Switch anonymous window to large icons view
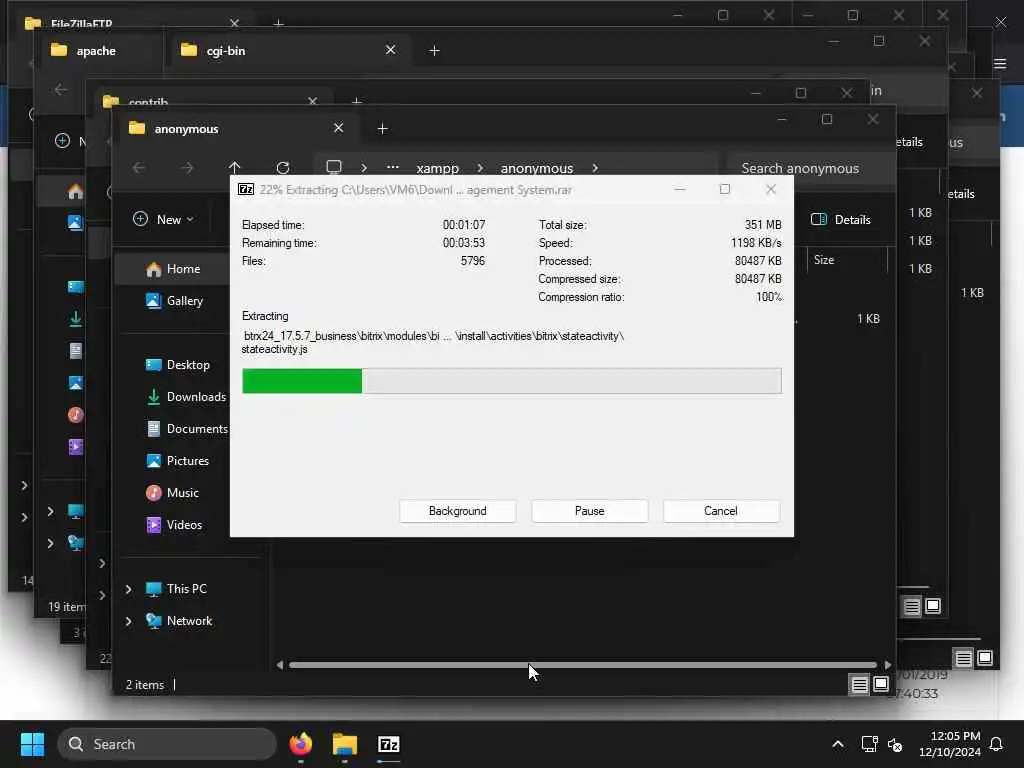 click(881, 684)
